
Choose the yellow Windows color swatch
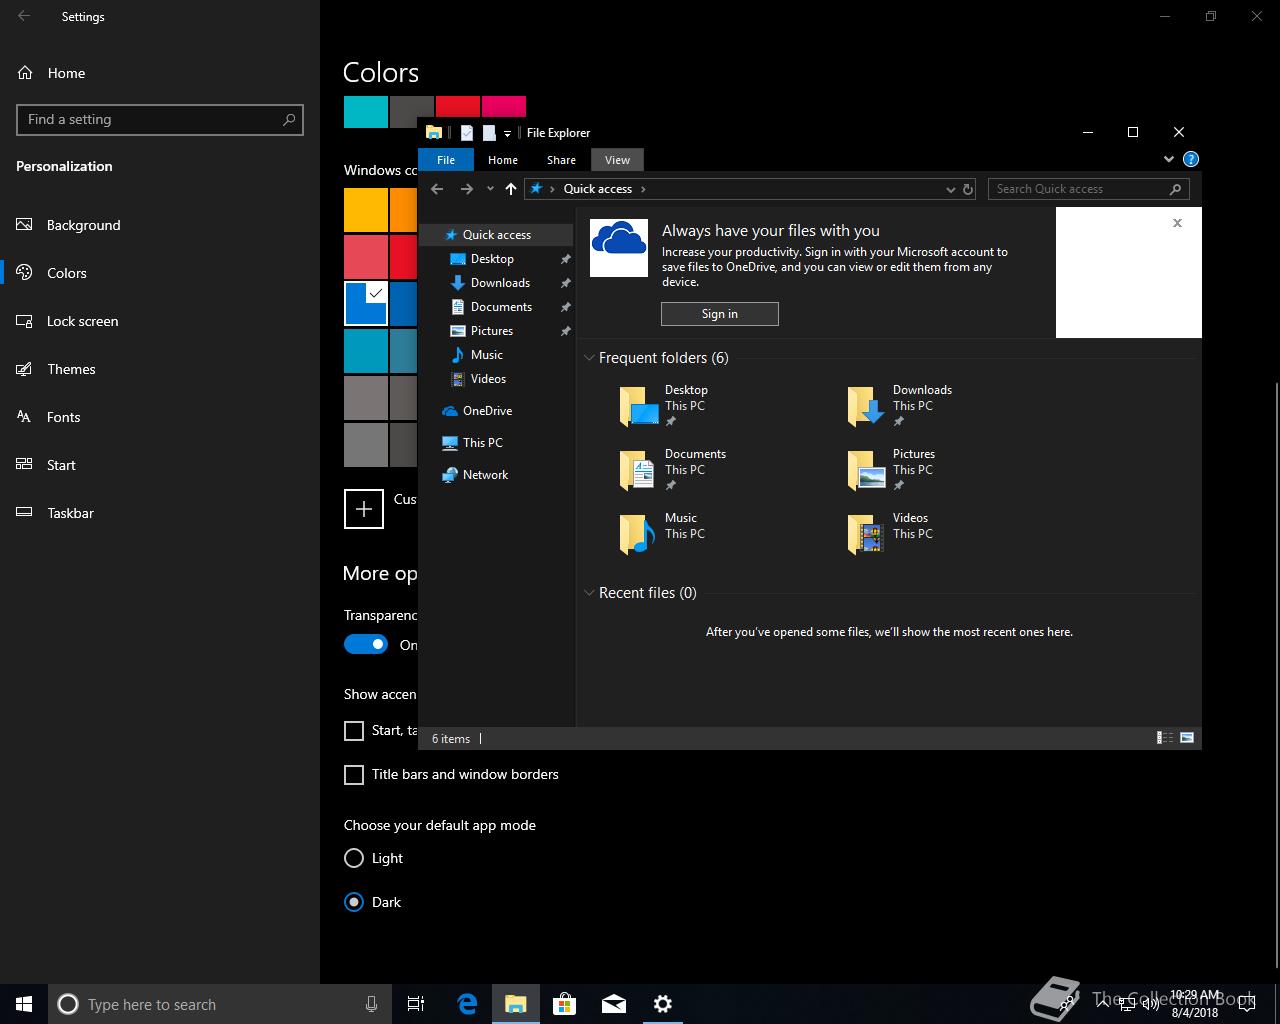click(x=366, y=210)
